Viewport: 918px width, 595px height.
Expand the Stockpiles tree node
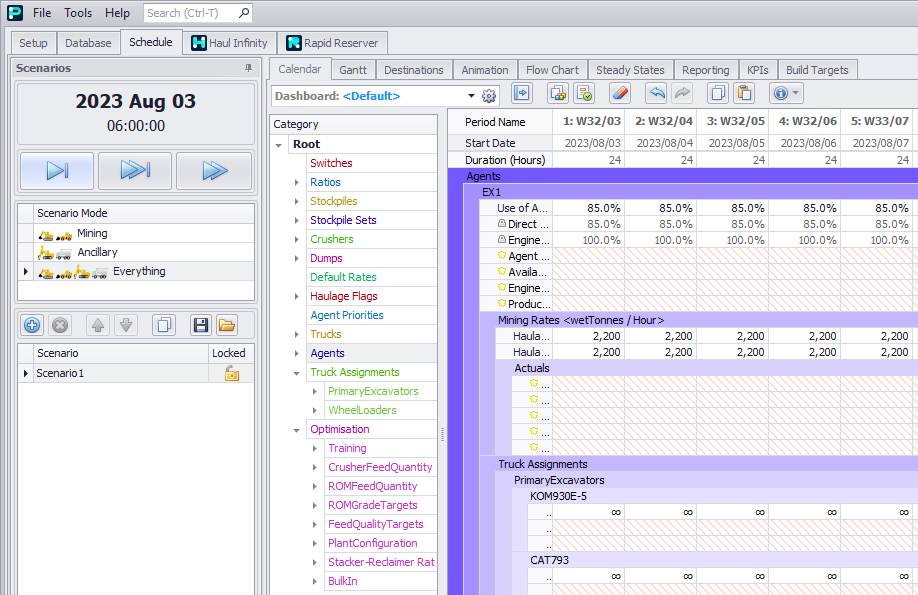pyautogui.click(x=297, y=201)
